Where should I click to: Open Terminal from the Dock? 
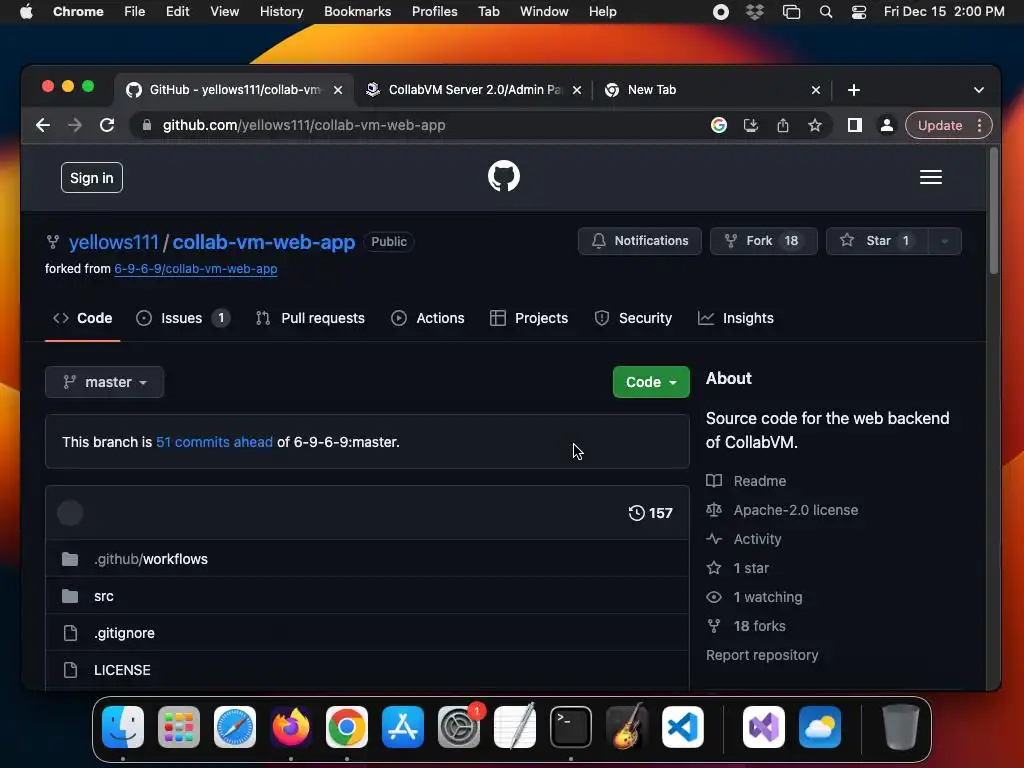[x=571, y=727]
